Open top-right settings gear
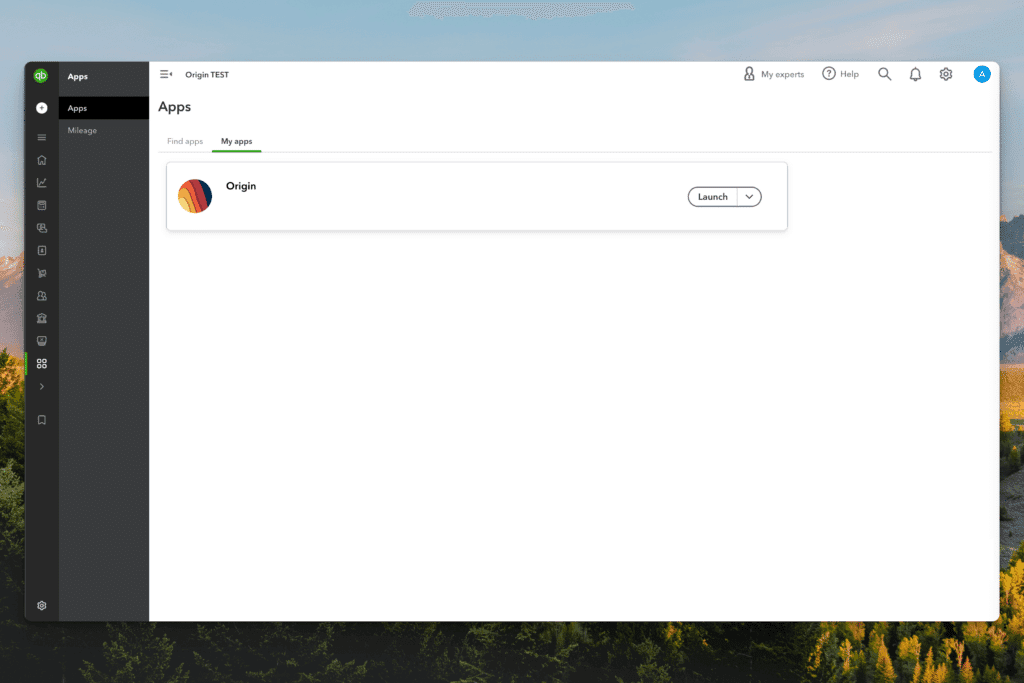The image size is (1024, 683). 946,74
